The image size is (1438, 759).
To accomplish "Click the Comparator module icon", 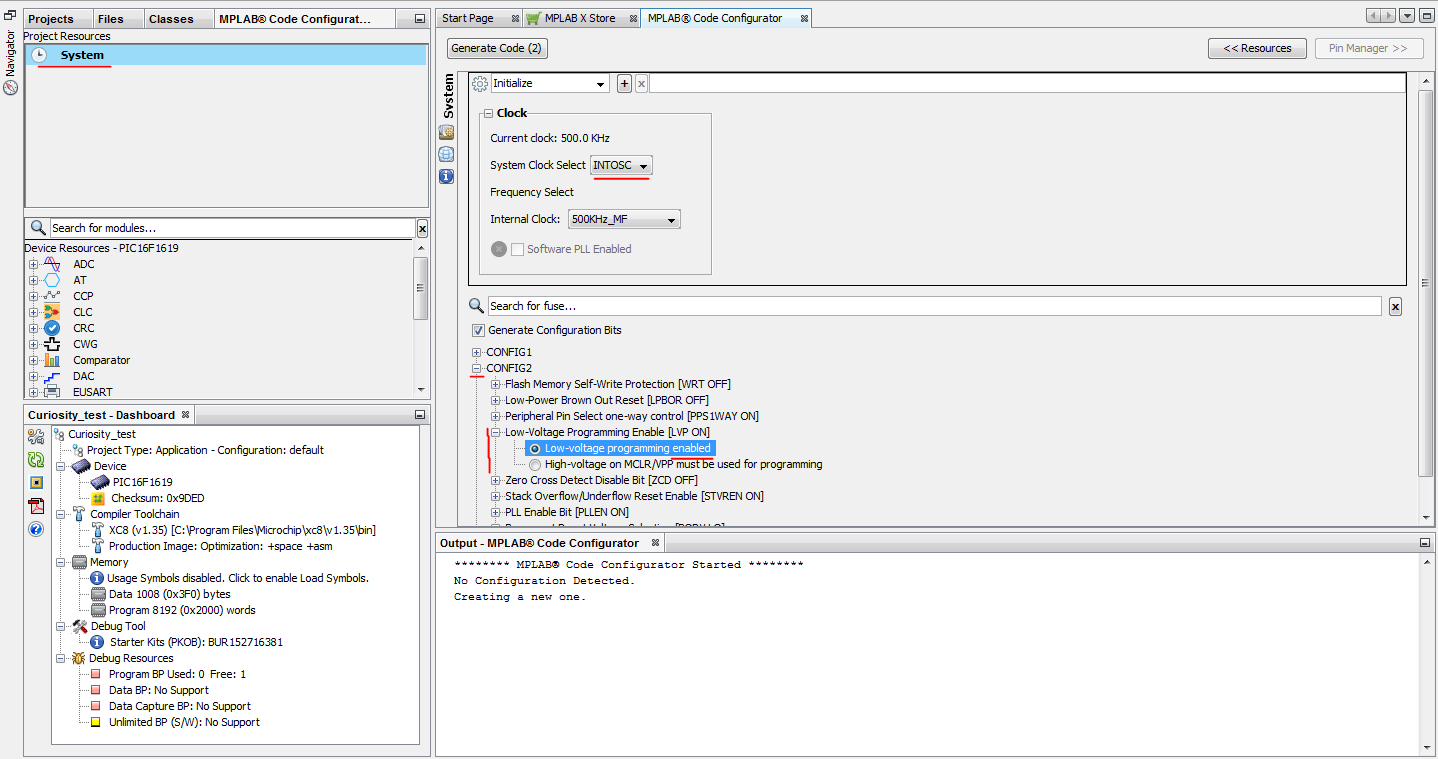I will 52,360.
